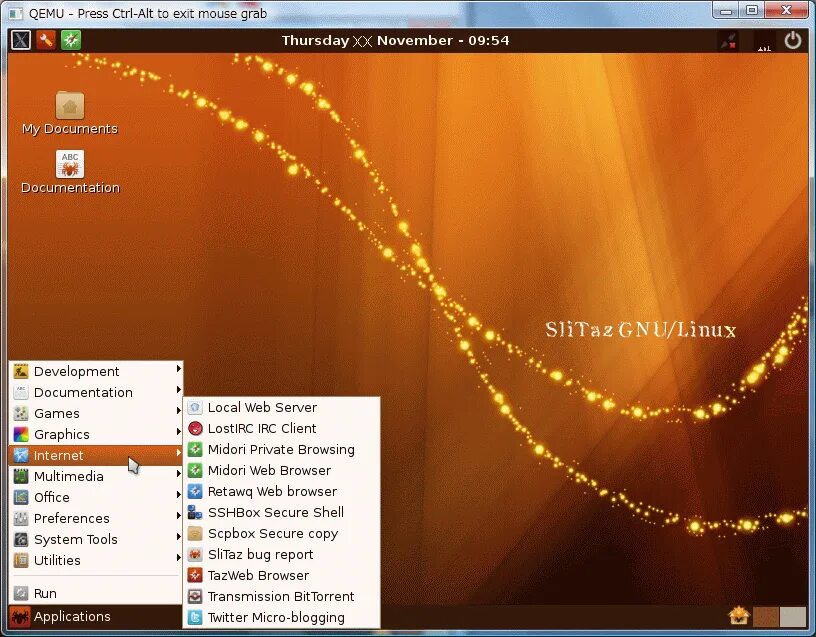Click the SliTaz bug report icon
Image resolution: width=816 pixels, height=637 pixels.
tap(195, 554)
